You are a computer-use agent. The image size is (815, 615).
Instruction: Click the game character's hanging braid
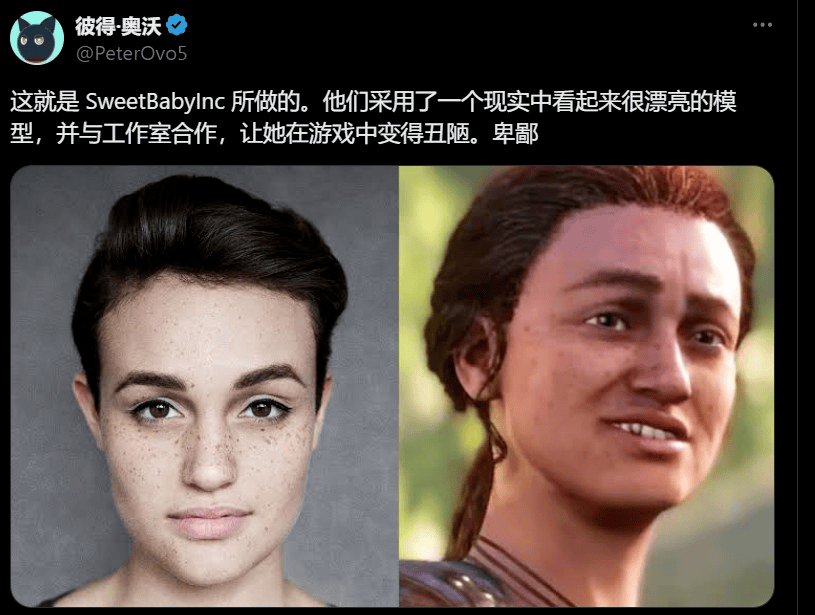click(x=477, y=478)
